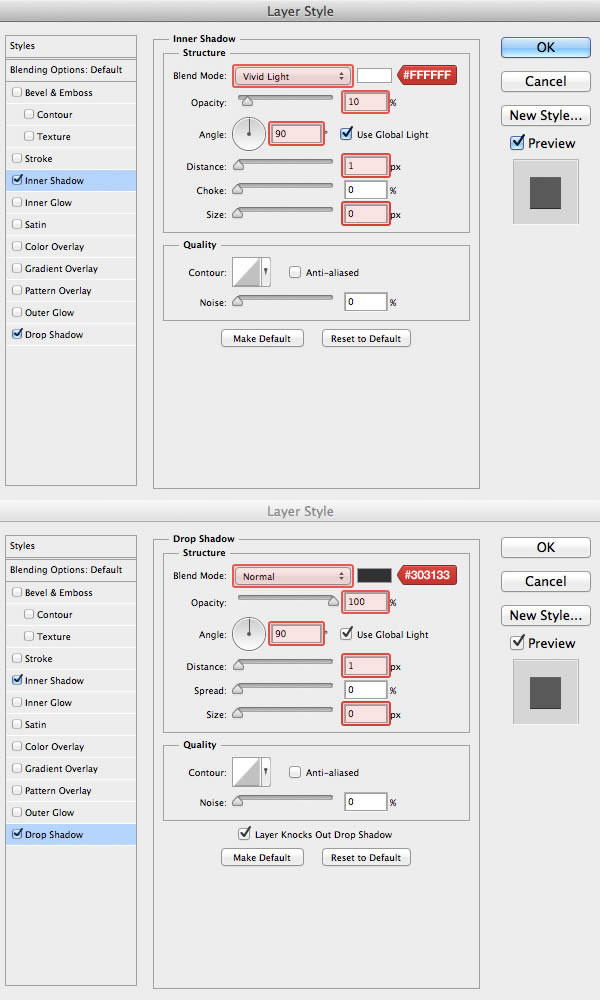Enable Stroke checkbox in top dialog

pyautogui.click(x=17, y=158)
